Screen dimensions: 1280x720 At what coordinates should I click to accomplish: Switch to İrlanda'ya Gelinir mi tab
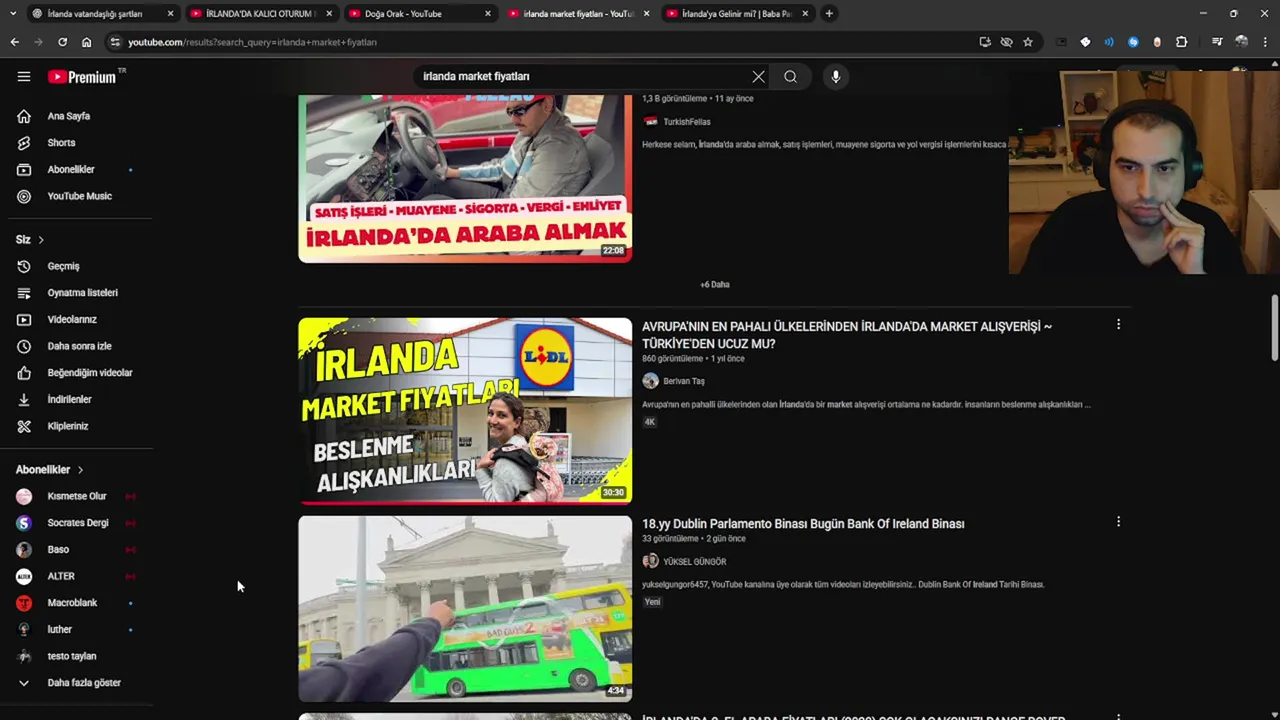[x=736, y=13]
